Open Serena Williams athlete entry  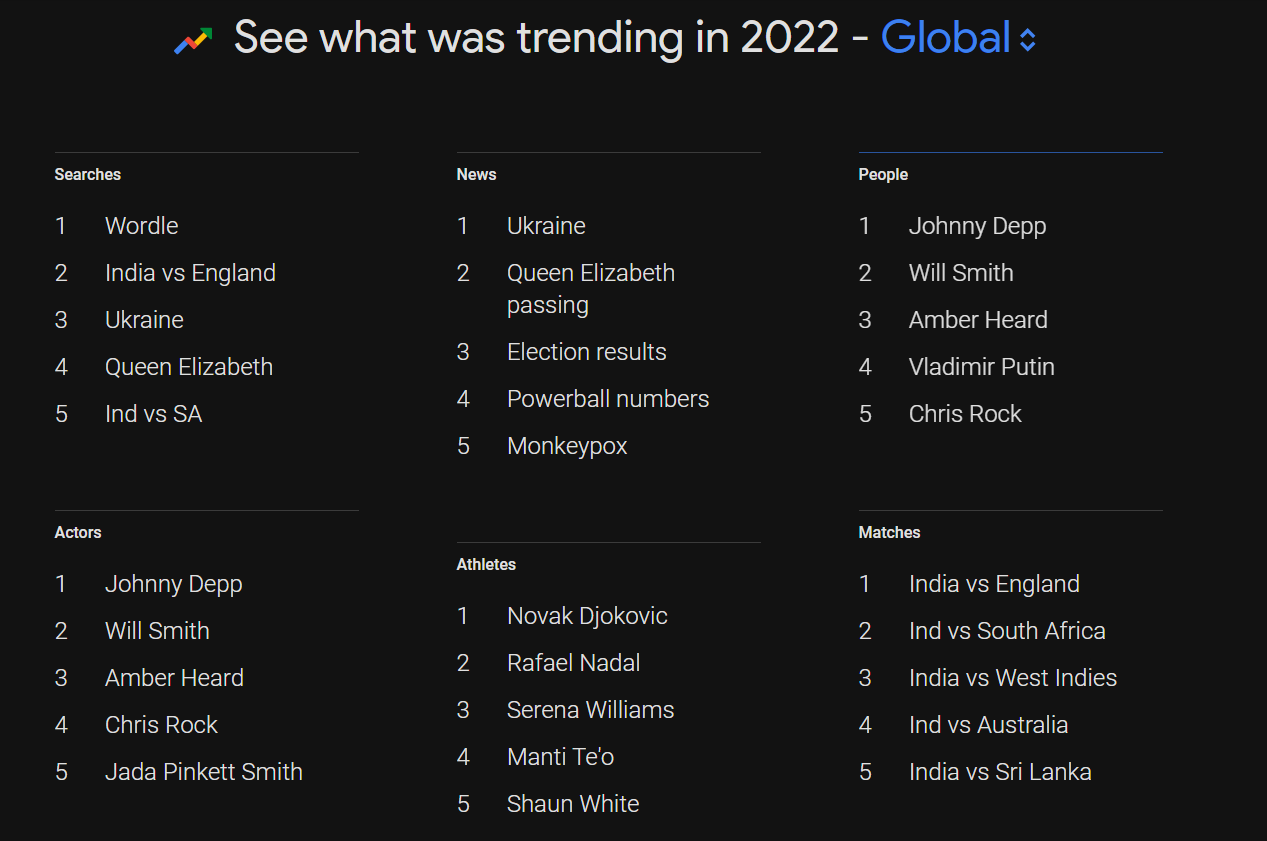click(590, 710)
